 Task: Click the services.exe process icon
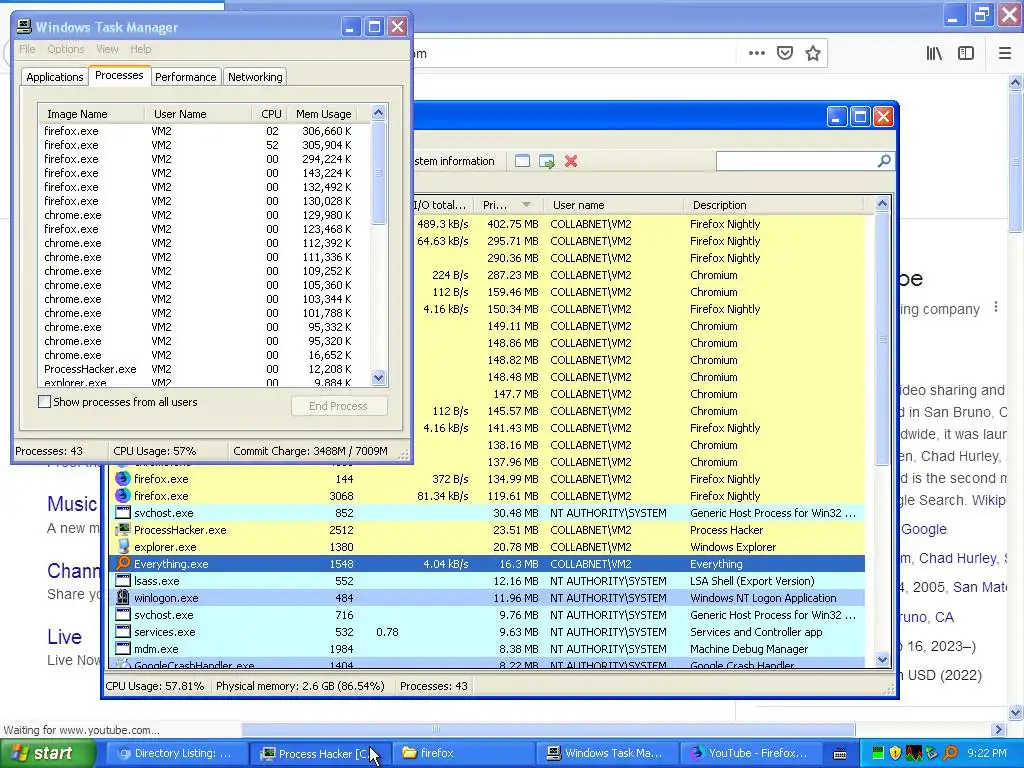[x=123, y=631]
